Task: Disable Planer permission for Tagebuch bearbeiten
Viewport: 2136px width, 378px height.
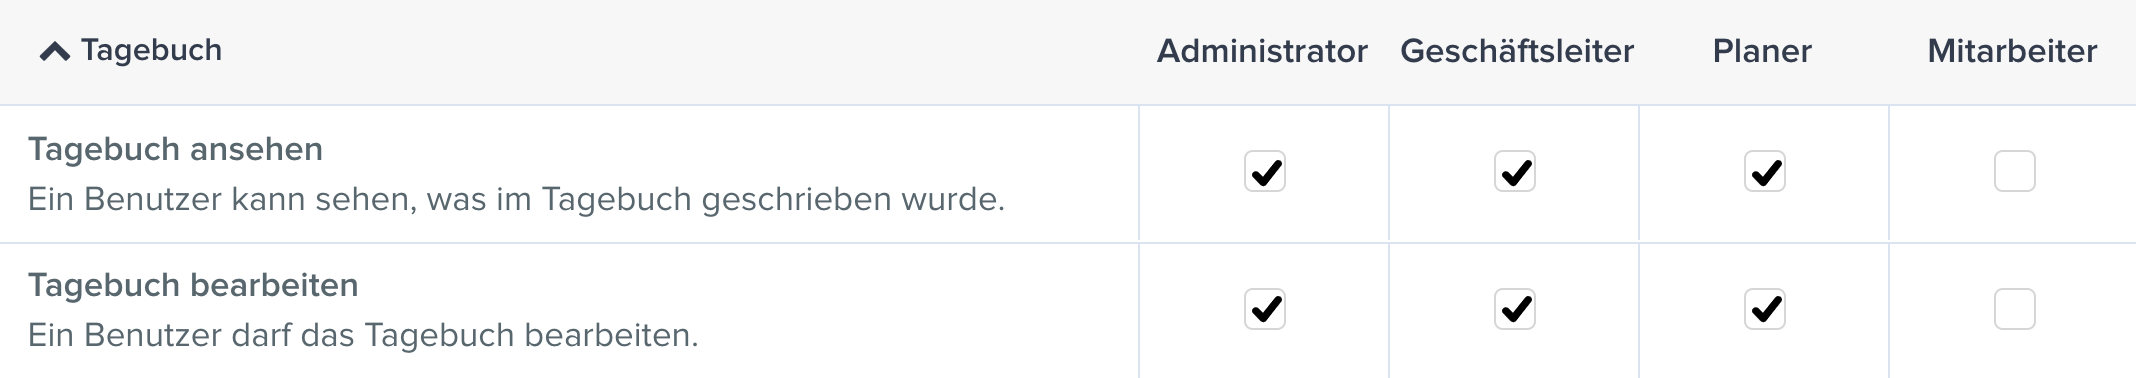Action: (x=1764, y=309)
